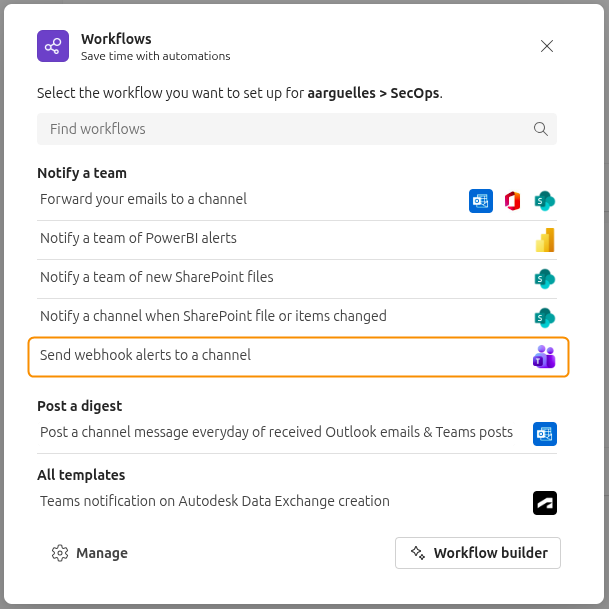Pick Teams notification on Autodesk Data Exchange

click(215, 501)
